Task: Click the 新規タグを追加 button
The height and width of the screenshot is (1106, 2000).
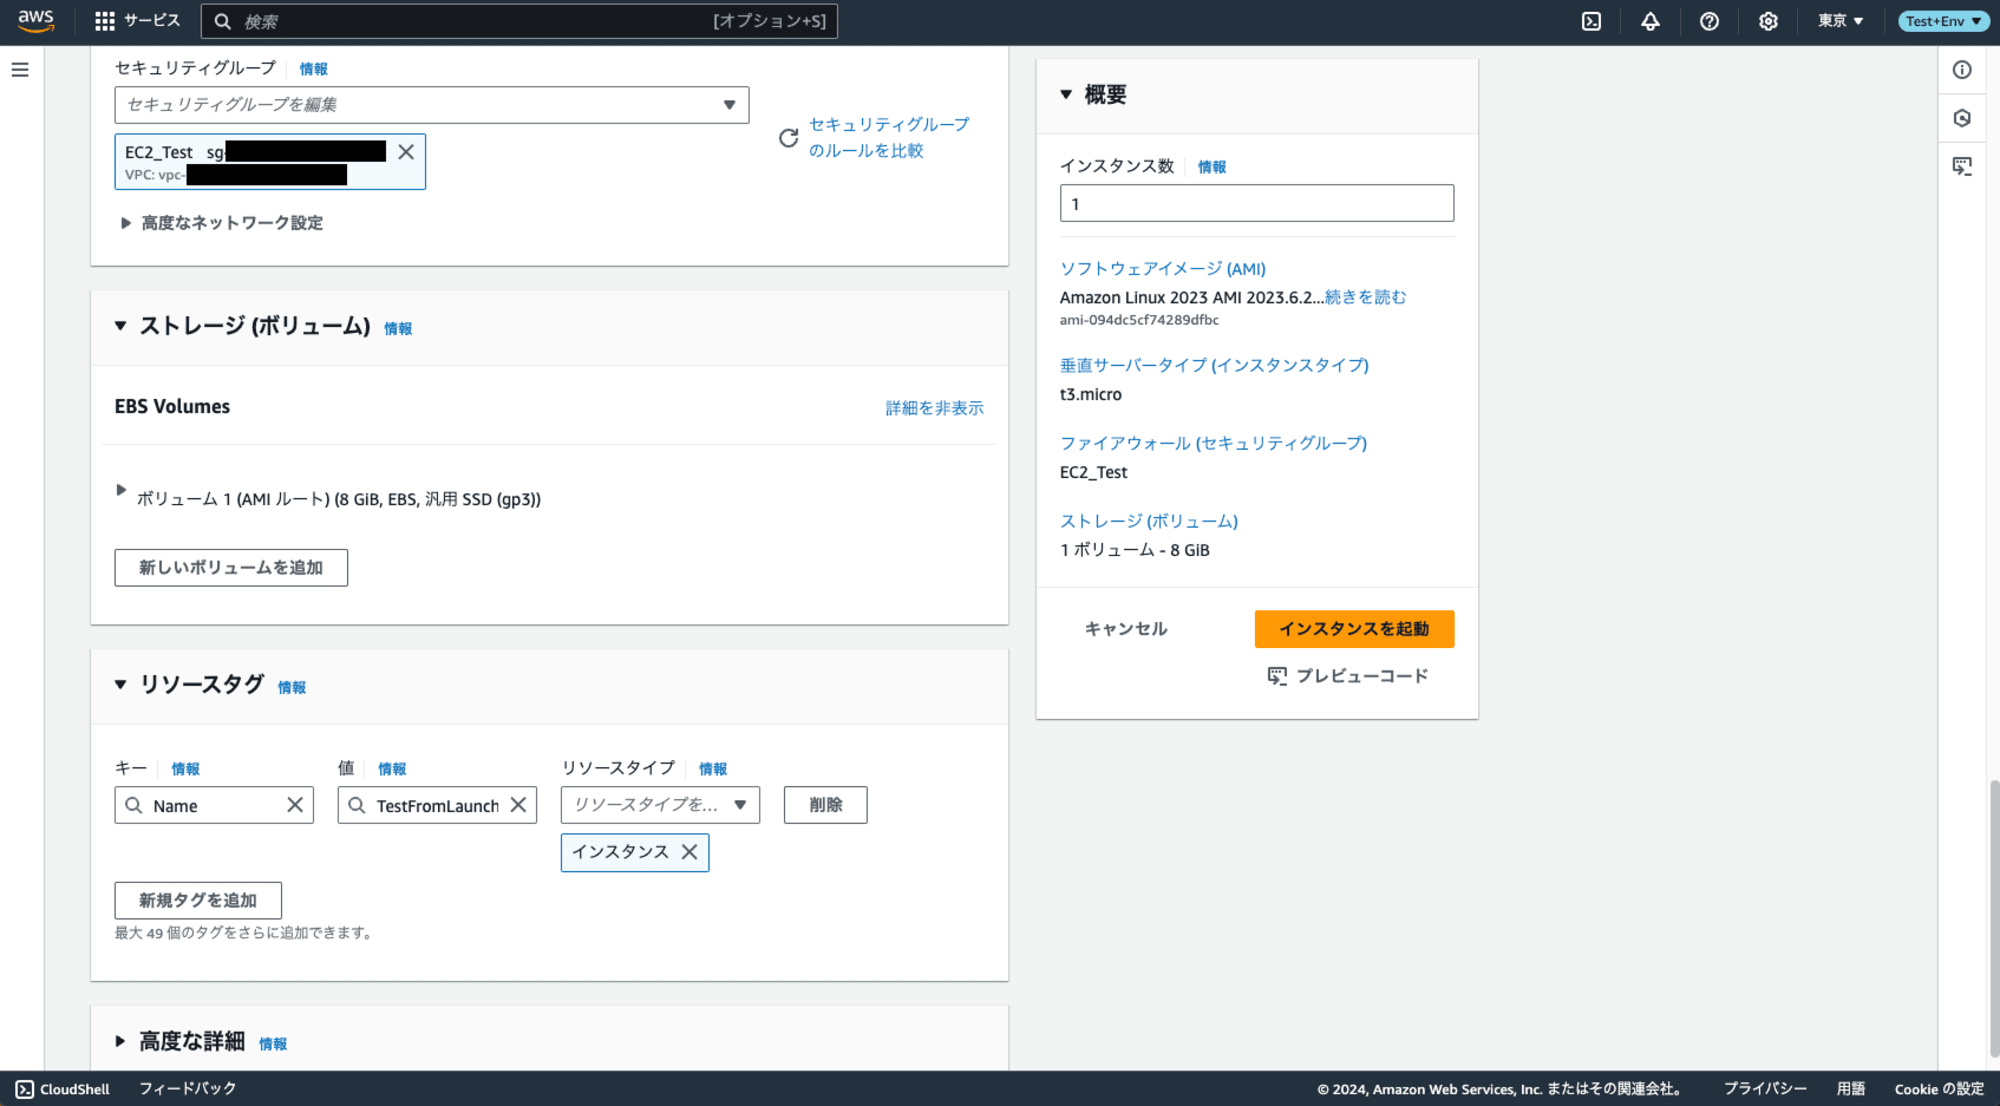Action: tap(198, 901)
